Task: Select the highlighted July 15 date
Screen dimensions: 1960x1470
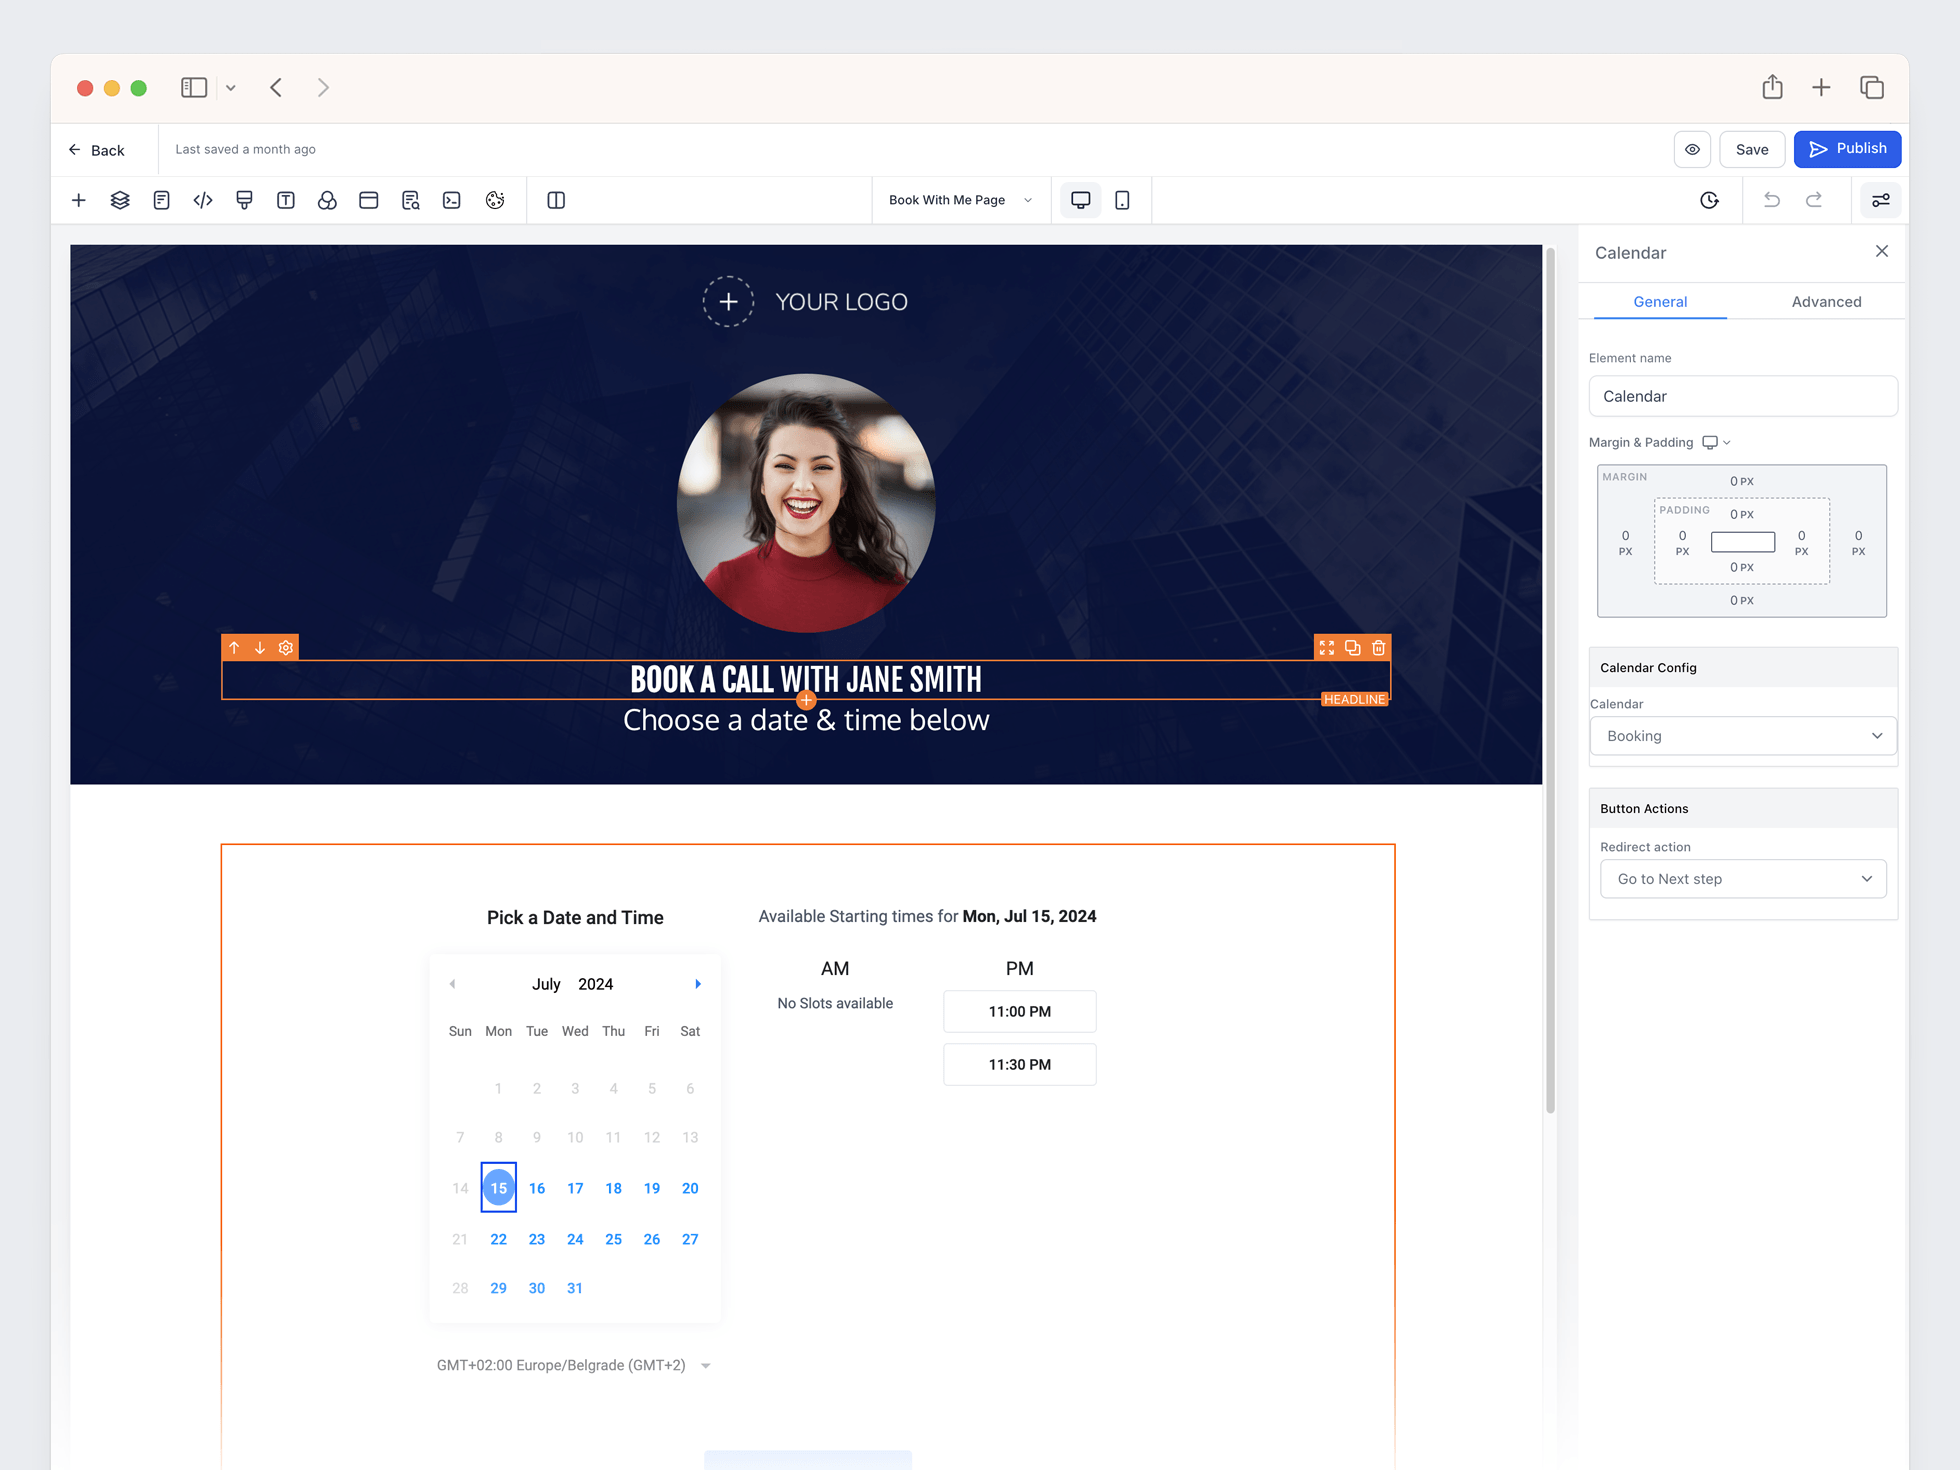Action: click(x=499, y=1188)
